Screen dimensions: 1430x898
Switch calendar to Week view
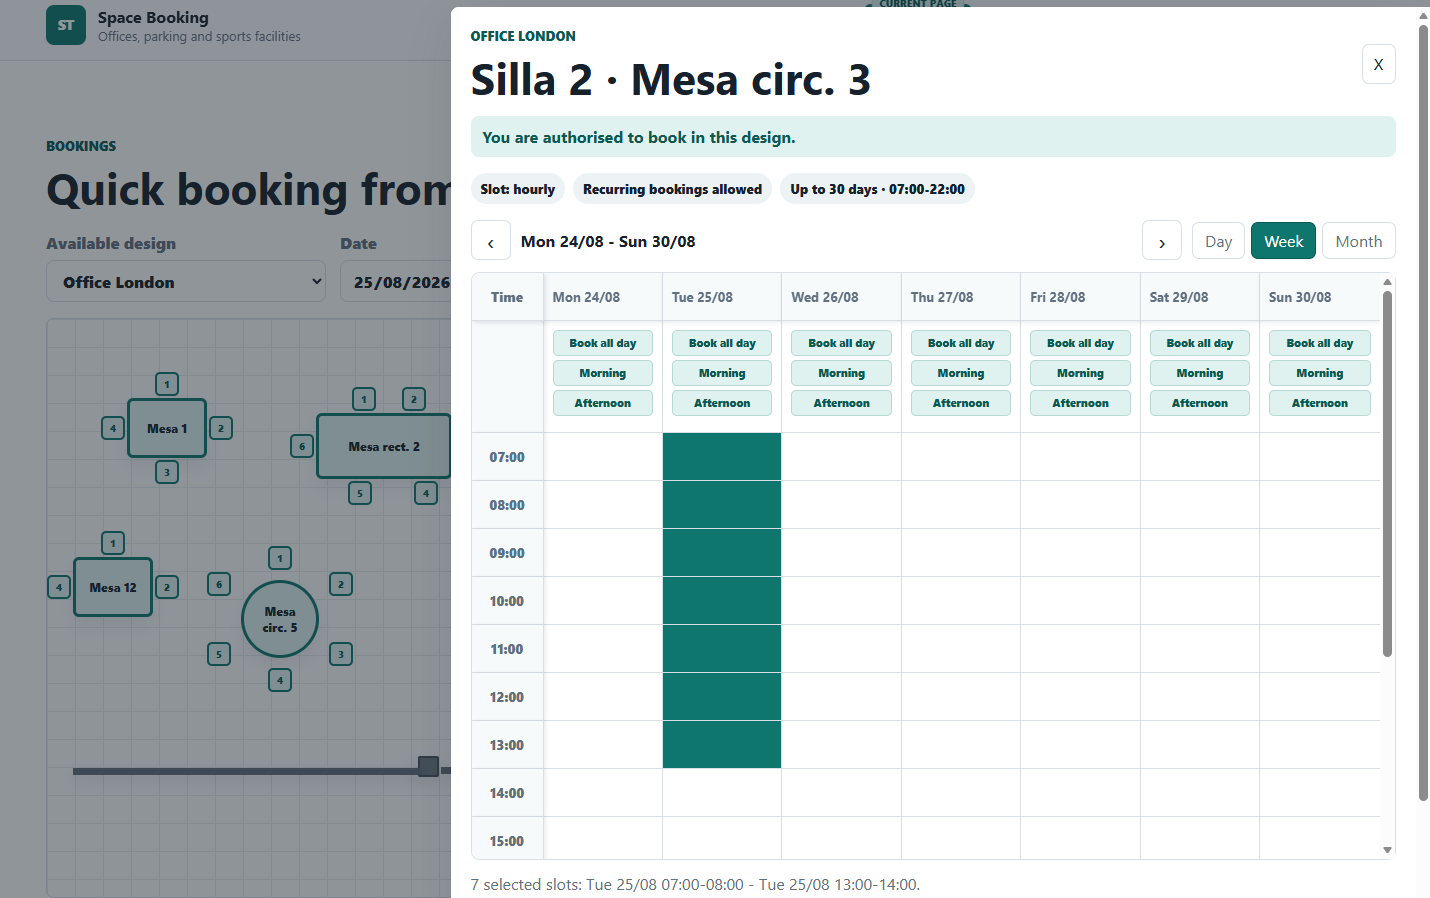tap(1283, 241)
